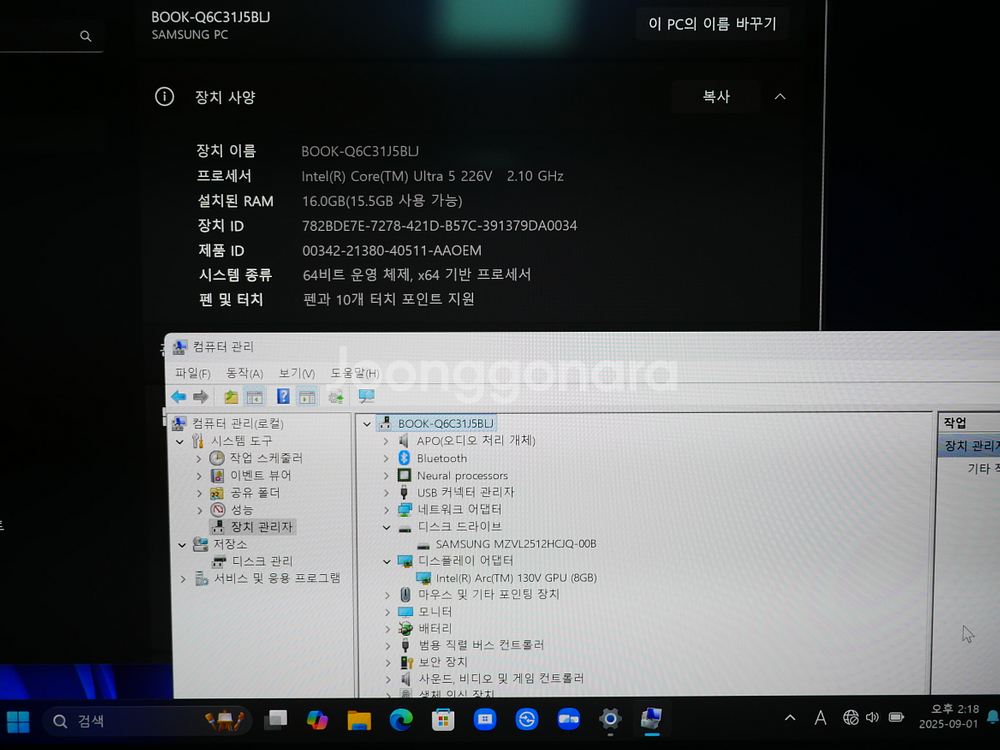Click the taskbar 검색 search box
1000x750 pixels.
point(147,721)
